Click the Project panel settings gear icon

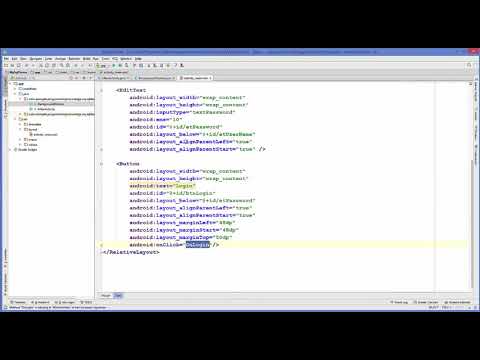[84, 78]
